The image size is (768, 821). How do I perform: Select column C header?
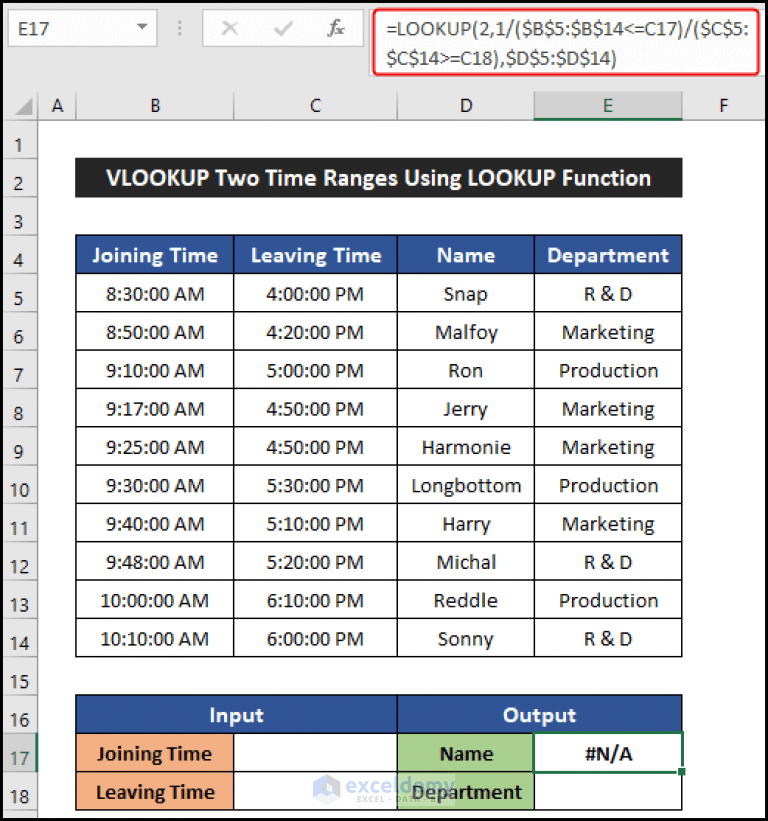(315, 106)
